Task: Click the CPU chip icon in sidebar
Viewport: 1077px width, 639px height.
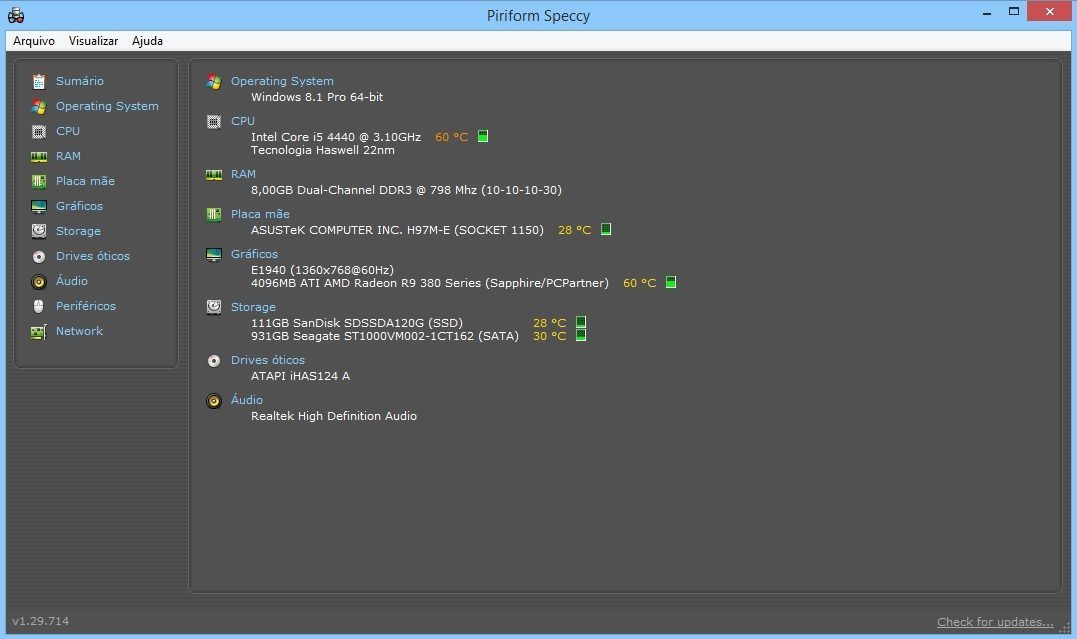Action: point(39,131)
